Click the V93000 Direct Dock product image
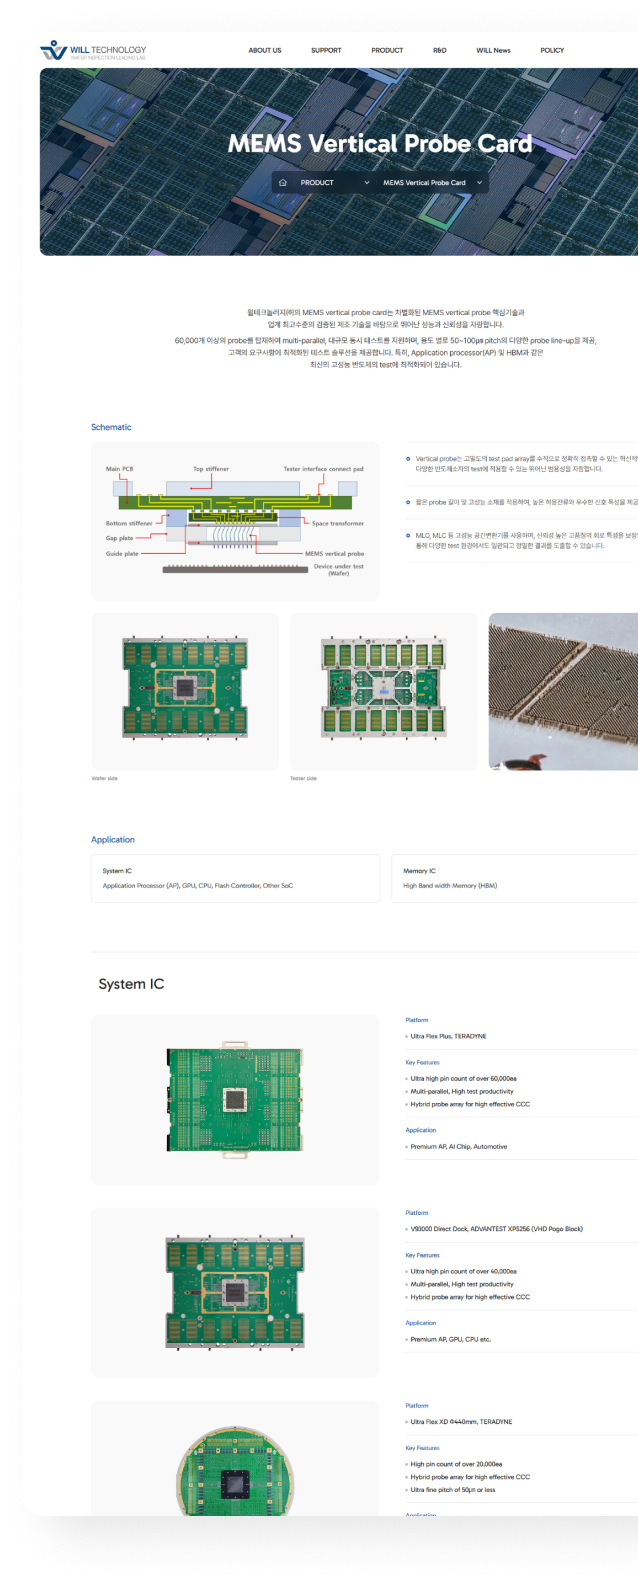The image size is (638, 1584). coord(235,1292)
